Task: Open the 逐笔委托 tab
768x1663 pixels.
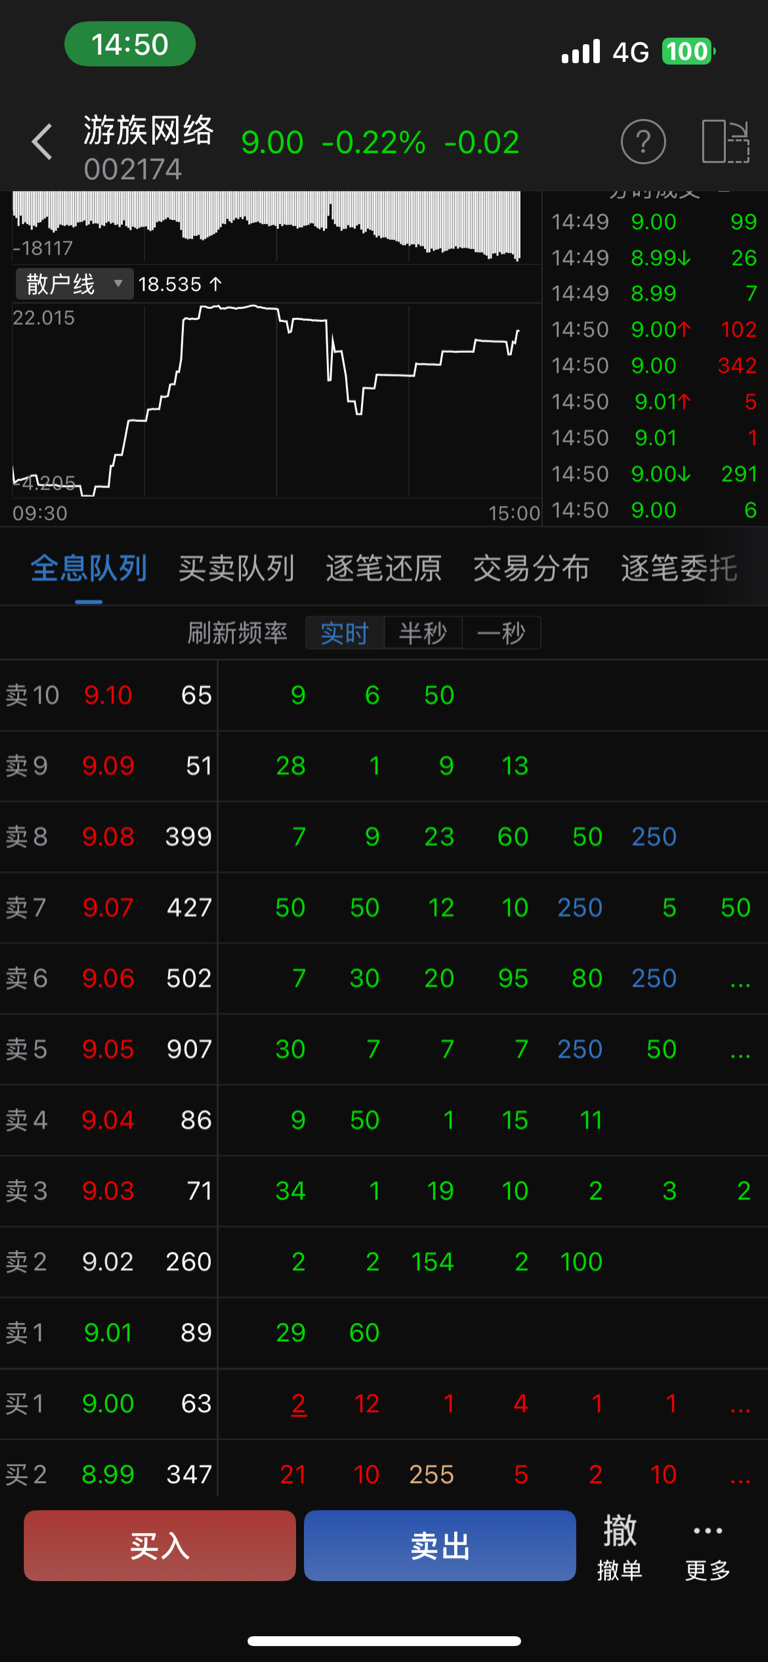Action: pyautogui.click(x=679, y=568)
